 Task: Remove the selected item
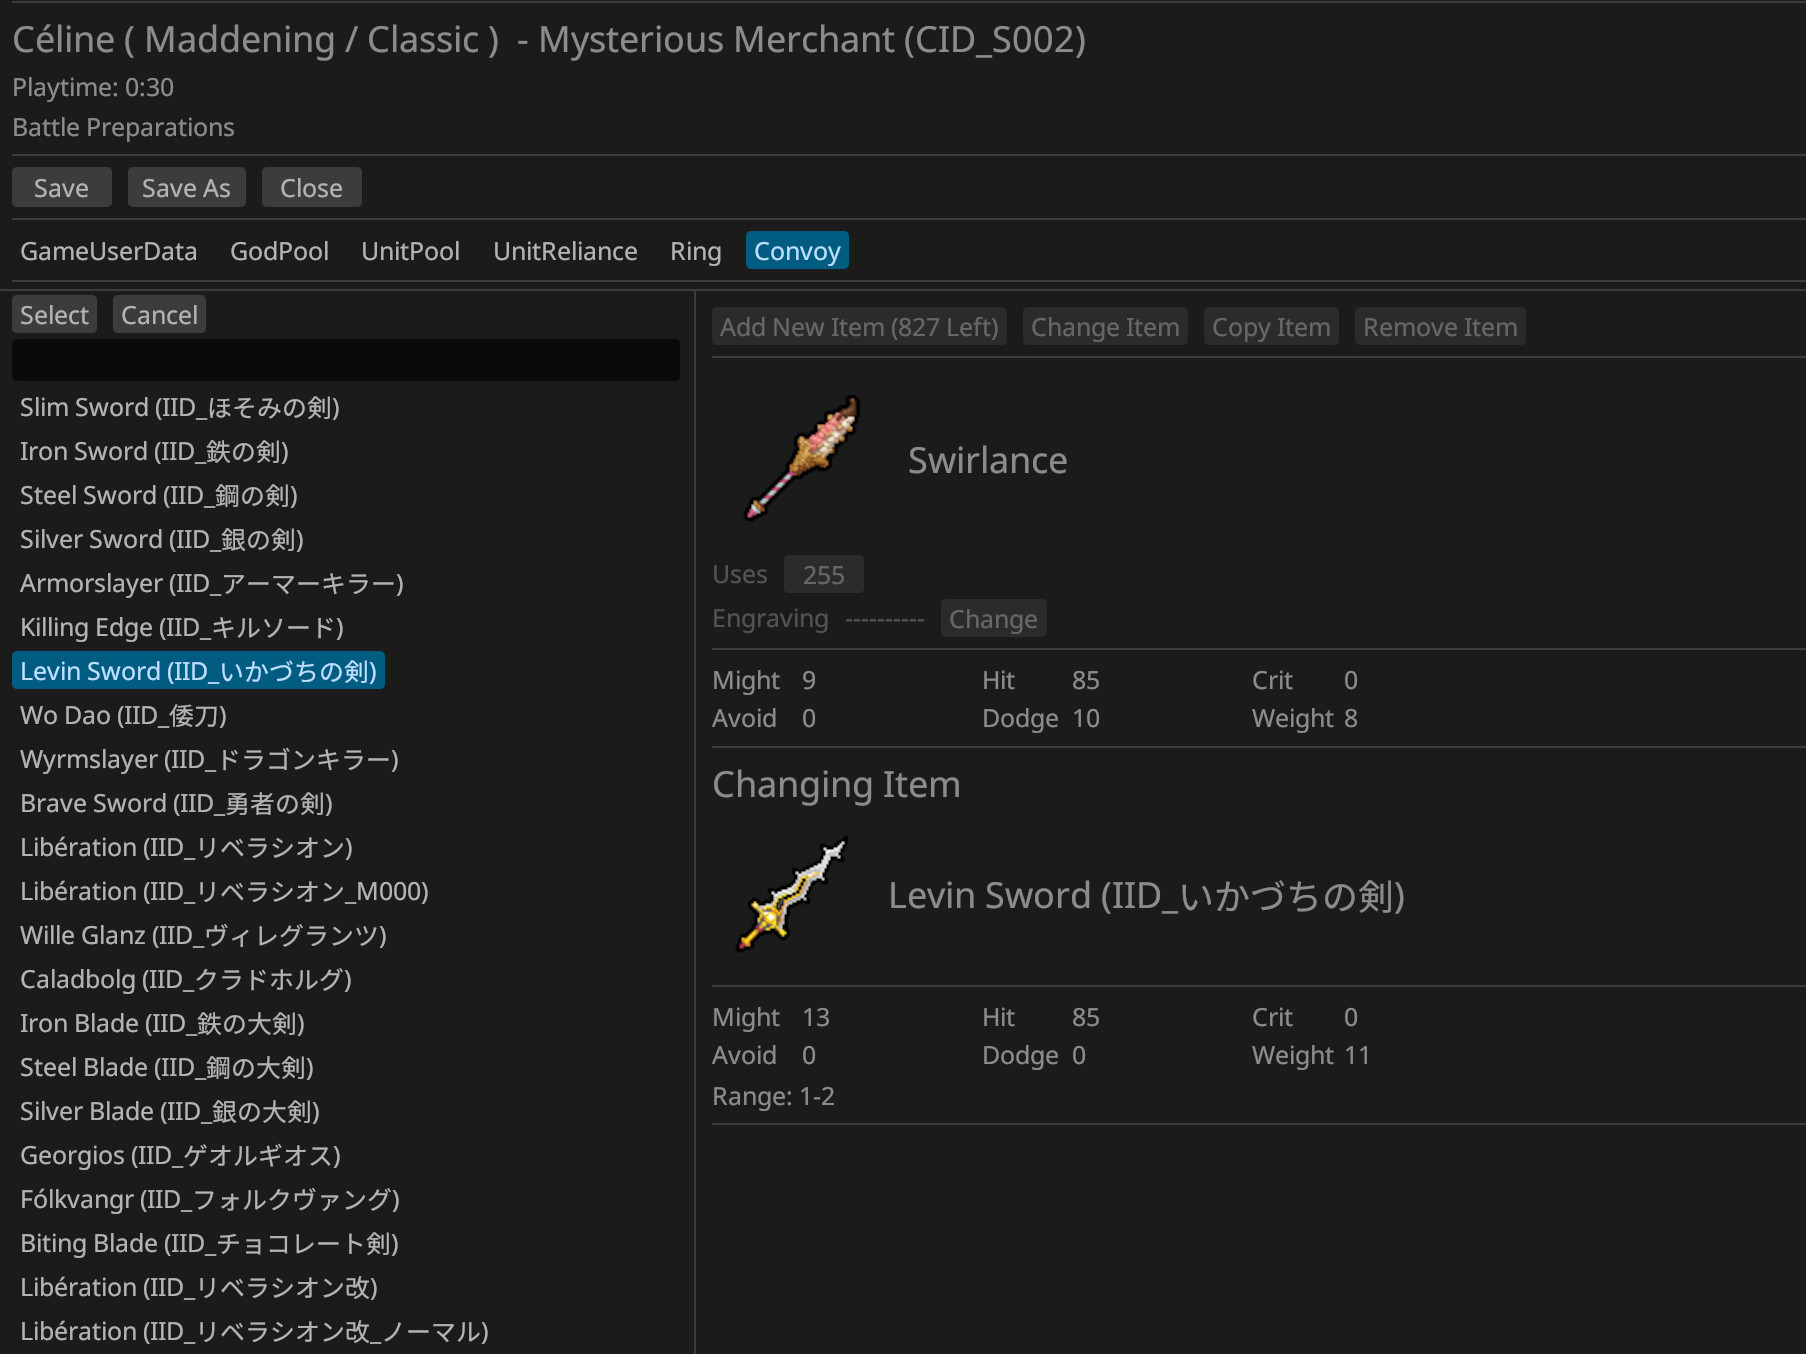(x=1439, y=326)
